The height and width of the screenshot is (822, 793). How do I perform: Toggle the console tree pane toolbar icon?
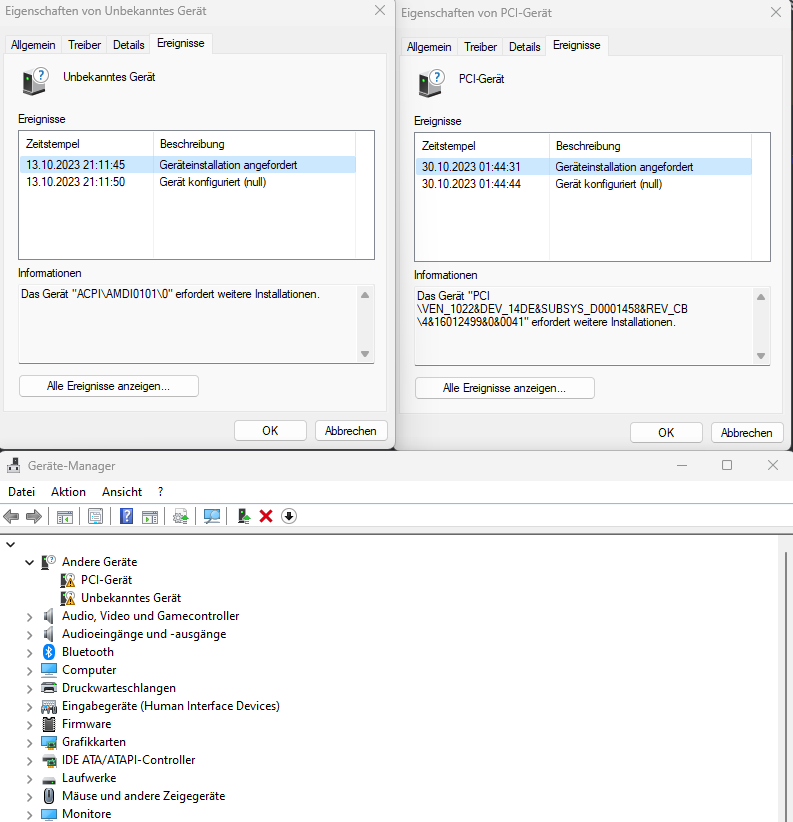point(65,516)
